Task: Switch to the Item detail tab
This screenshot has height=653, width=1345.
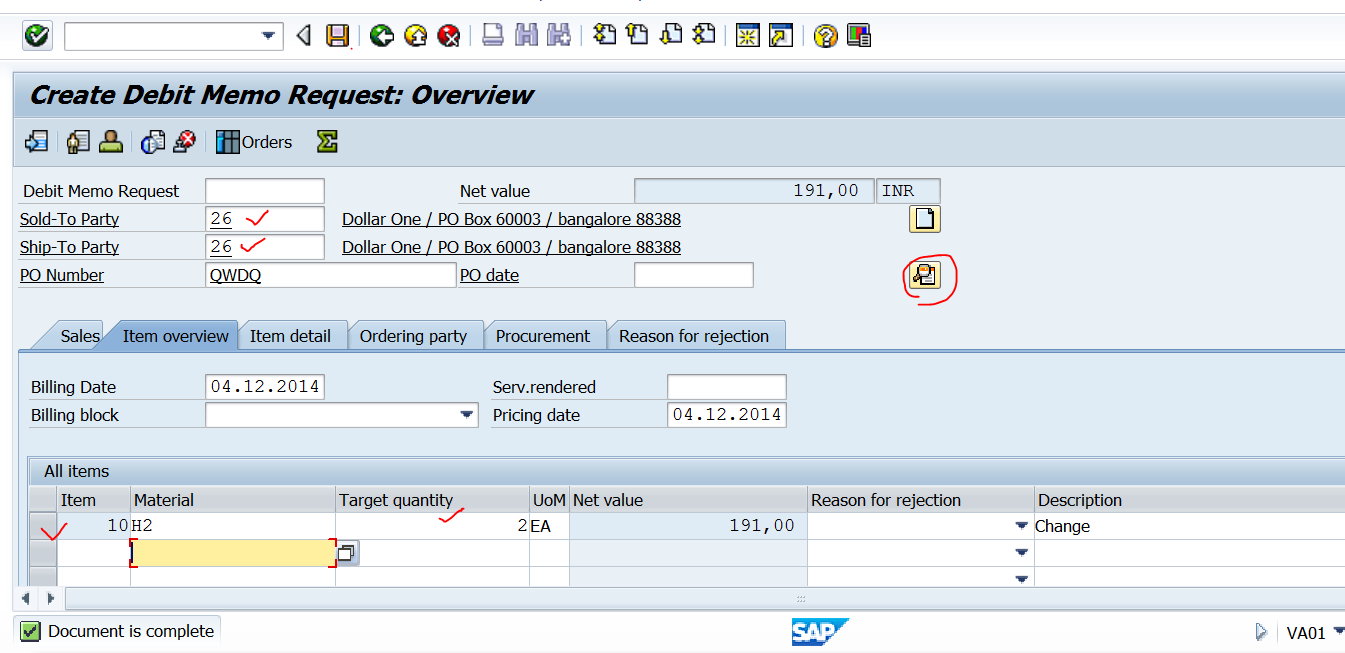Action: (x=291, y=336)
